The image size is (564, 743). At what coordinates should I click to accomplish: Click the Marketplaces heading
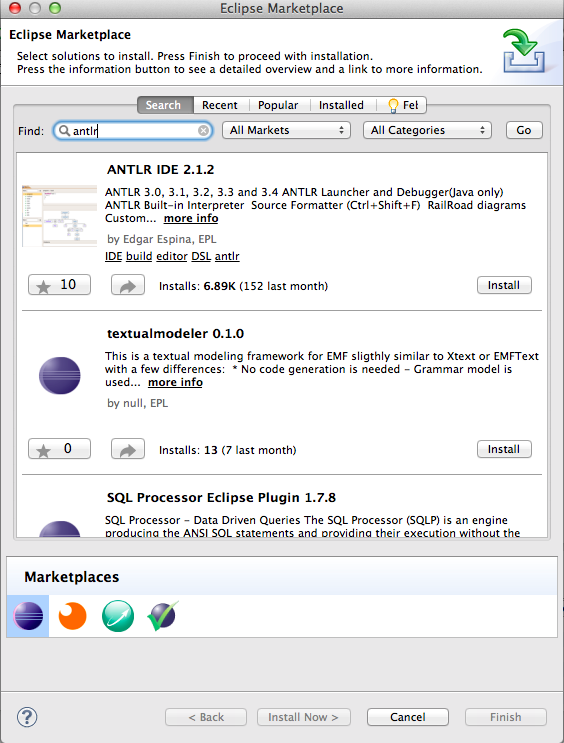click(x=72, y=577)
